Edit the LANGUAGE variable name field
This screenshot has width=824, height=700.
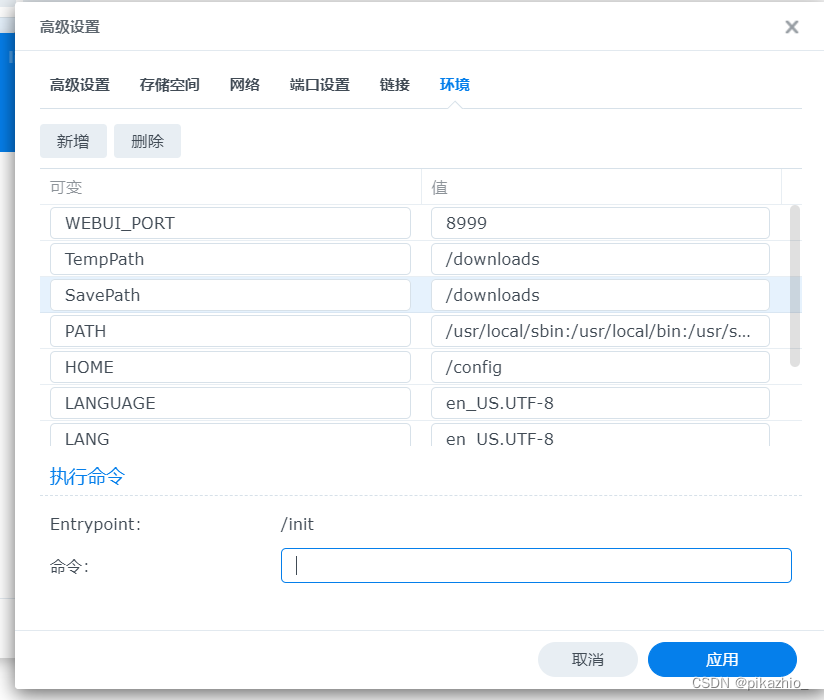tap(230, 403)
